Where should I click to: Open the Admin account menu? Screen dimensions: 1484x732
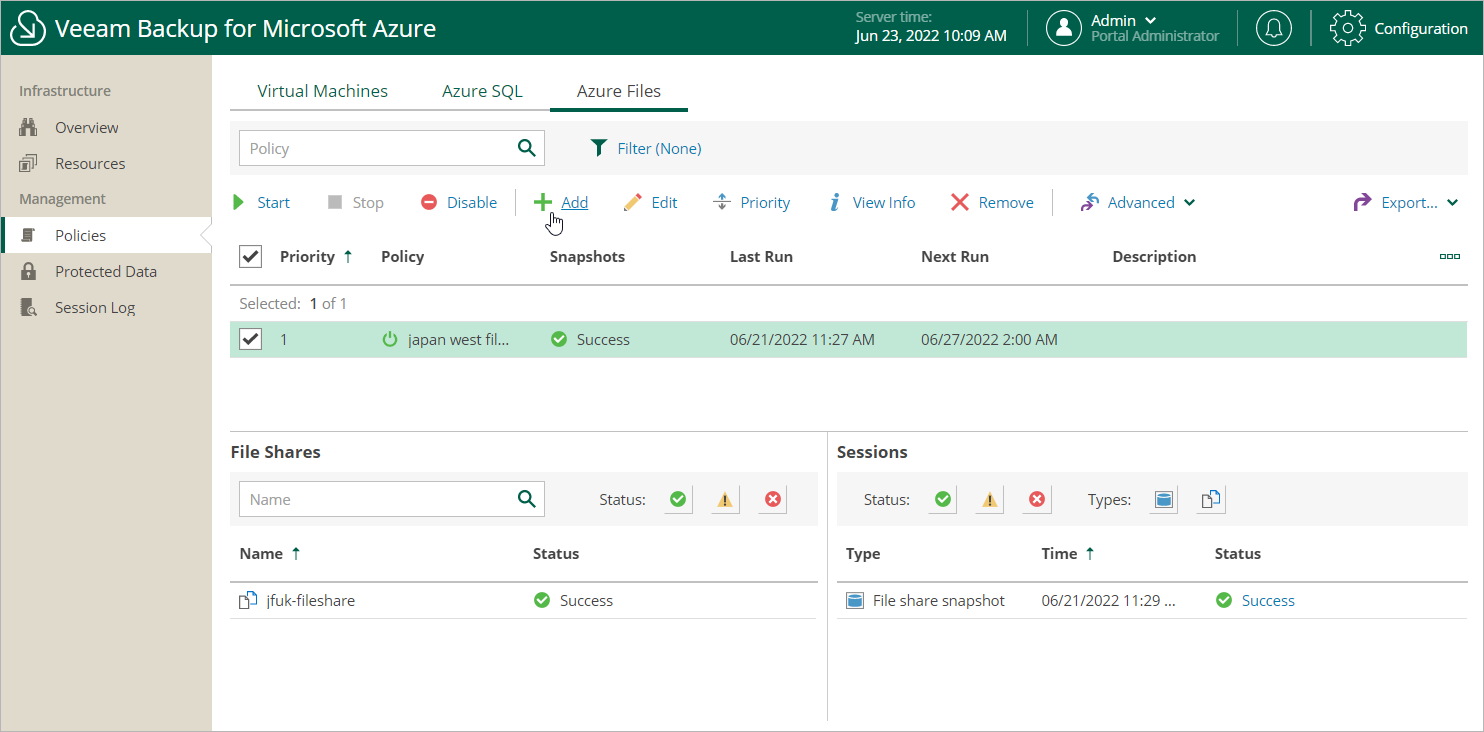1123,21
